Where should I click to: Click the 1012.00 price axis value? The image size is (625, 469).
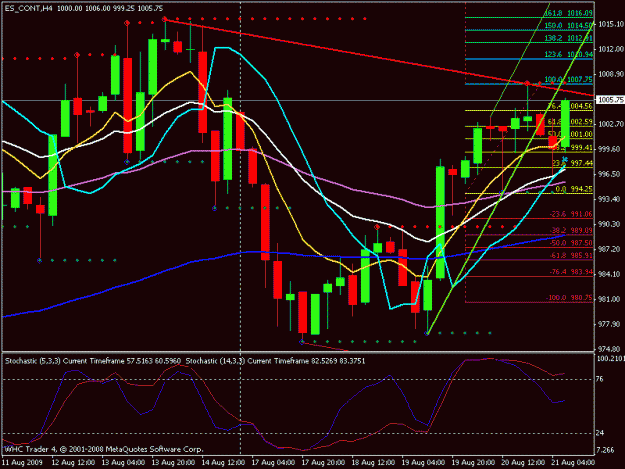click(611, 49)
